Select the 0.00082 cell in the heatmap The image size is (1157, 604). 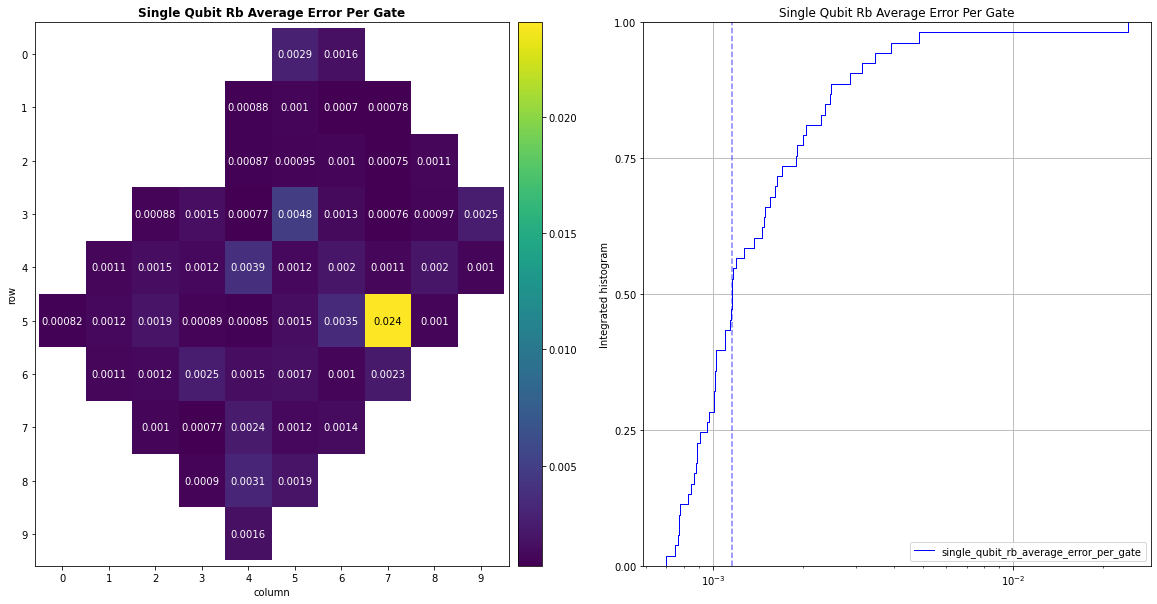pos(62,321)
